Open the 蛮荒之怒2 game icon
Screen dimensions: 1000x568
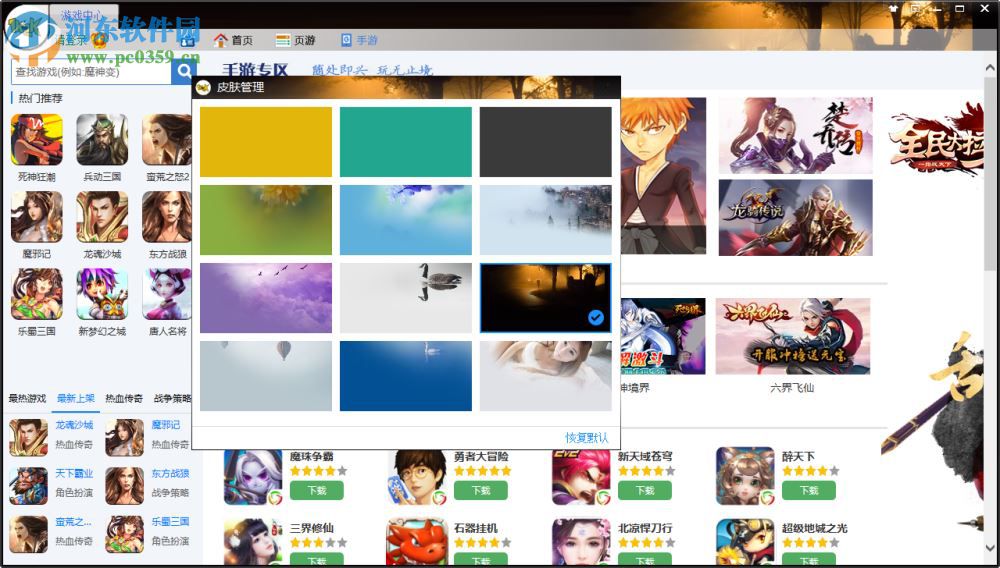click(x=166, y=140)
